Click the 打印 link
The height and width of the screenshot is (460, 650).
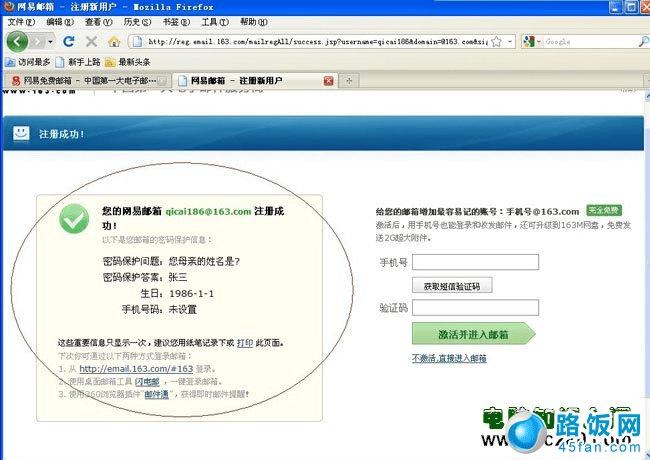(x=245, y=343)
